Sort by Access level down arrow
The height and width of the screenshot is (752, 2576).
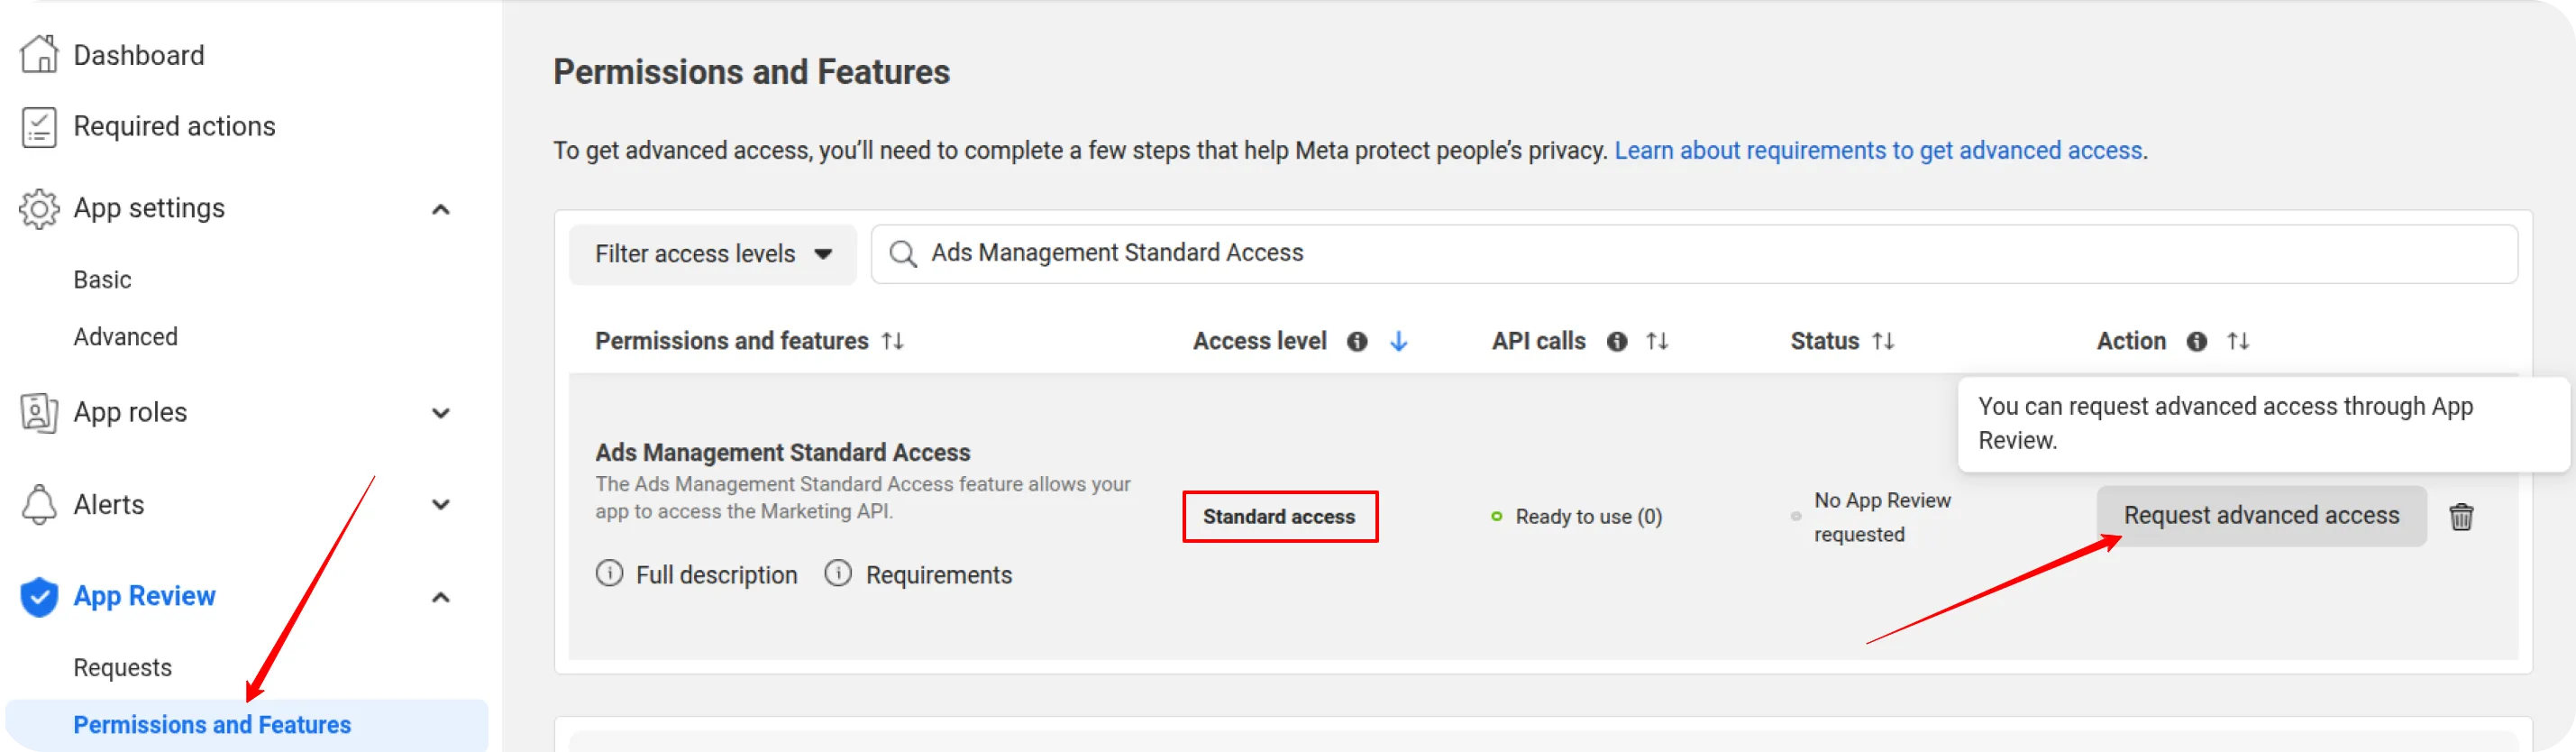click(1399, 341)
